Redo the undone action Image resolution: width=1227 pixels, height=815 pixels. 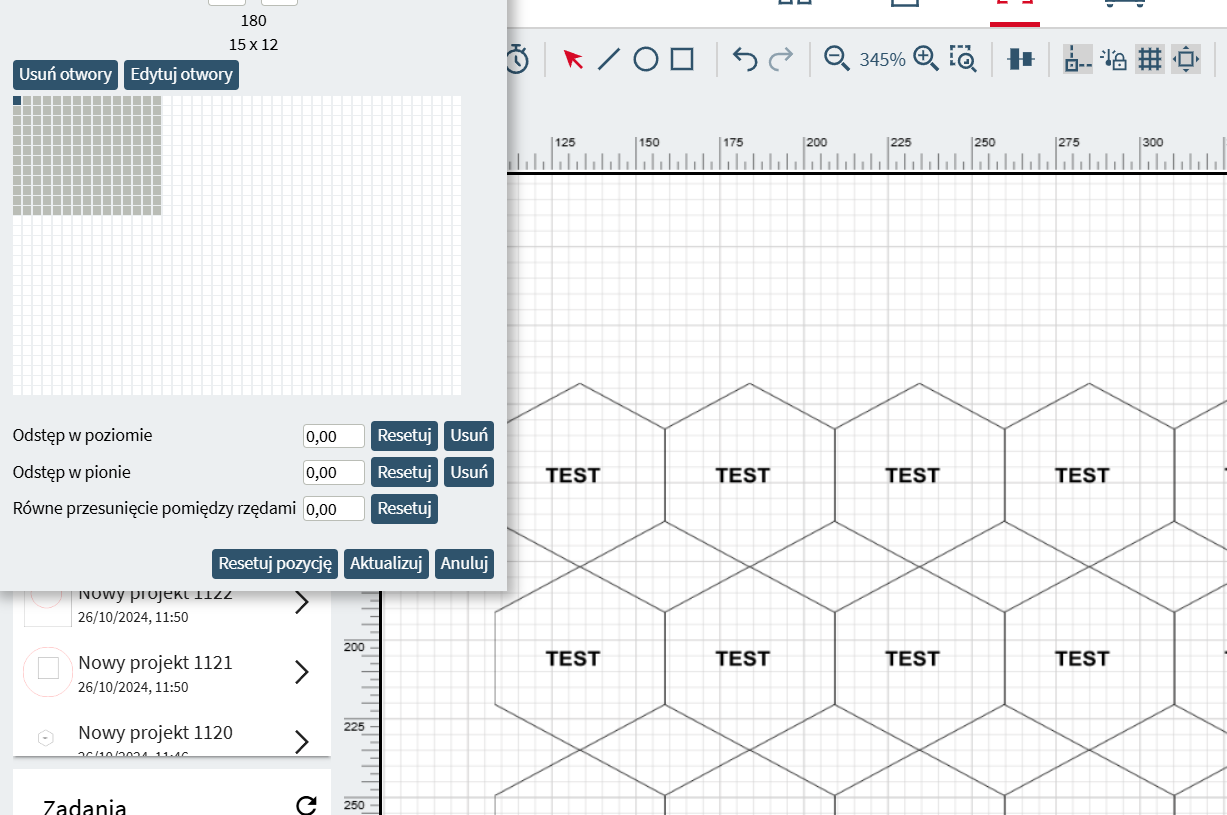coord(781,59)
